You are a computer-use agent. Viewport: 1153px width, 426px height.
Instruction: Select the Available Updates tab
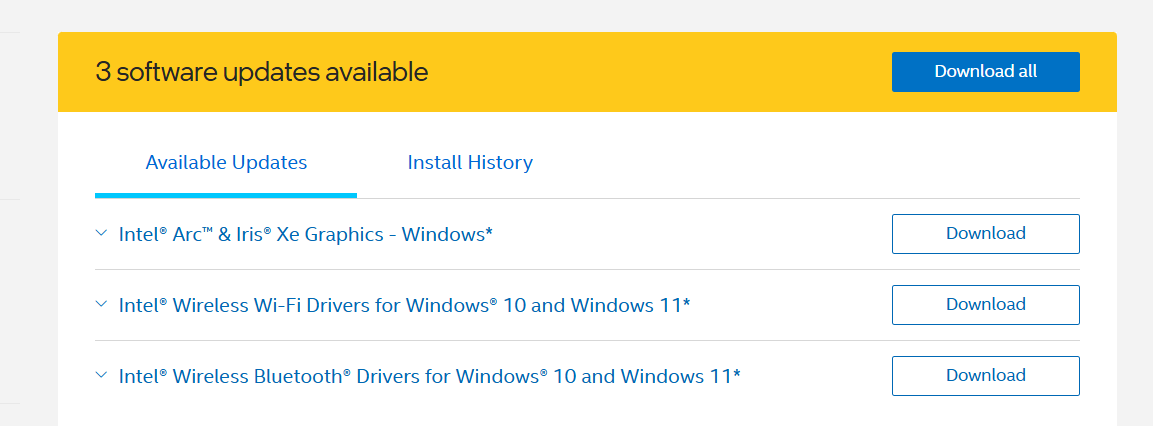(226, 162)
